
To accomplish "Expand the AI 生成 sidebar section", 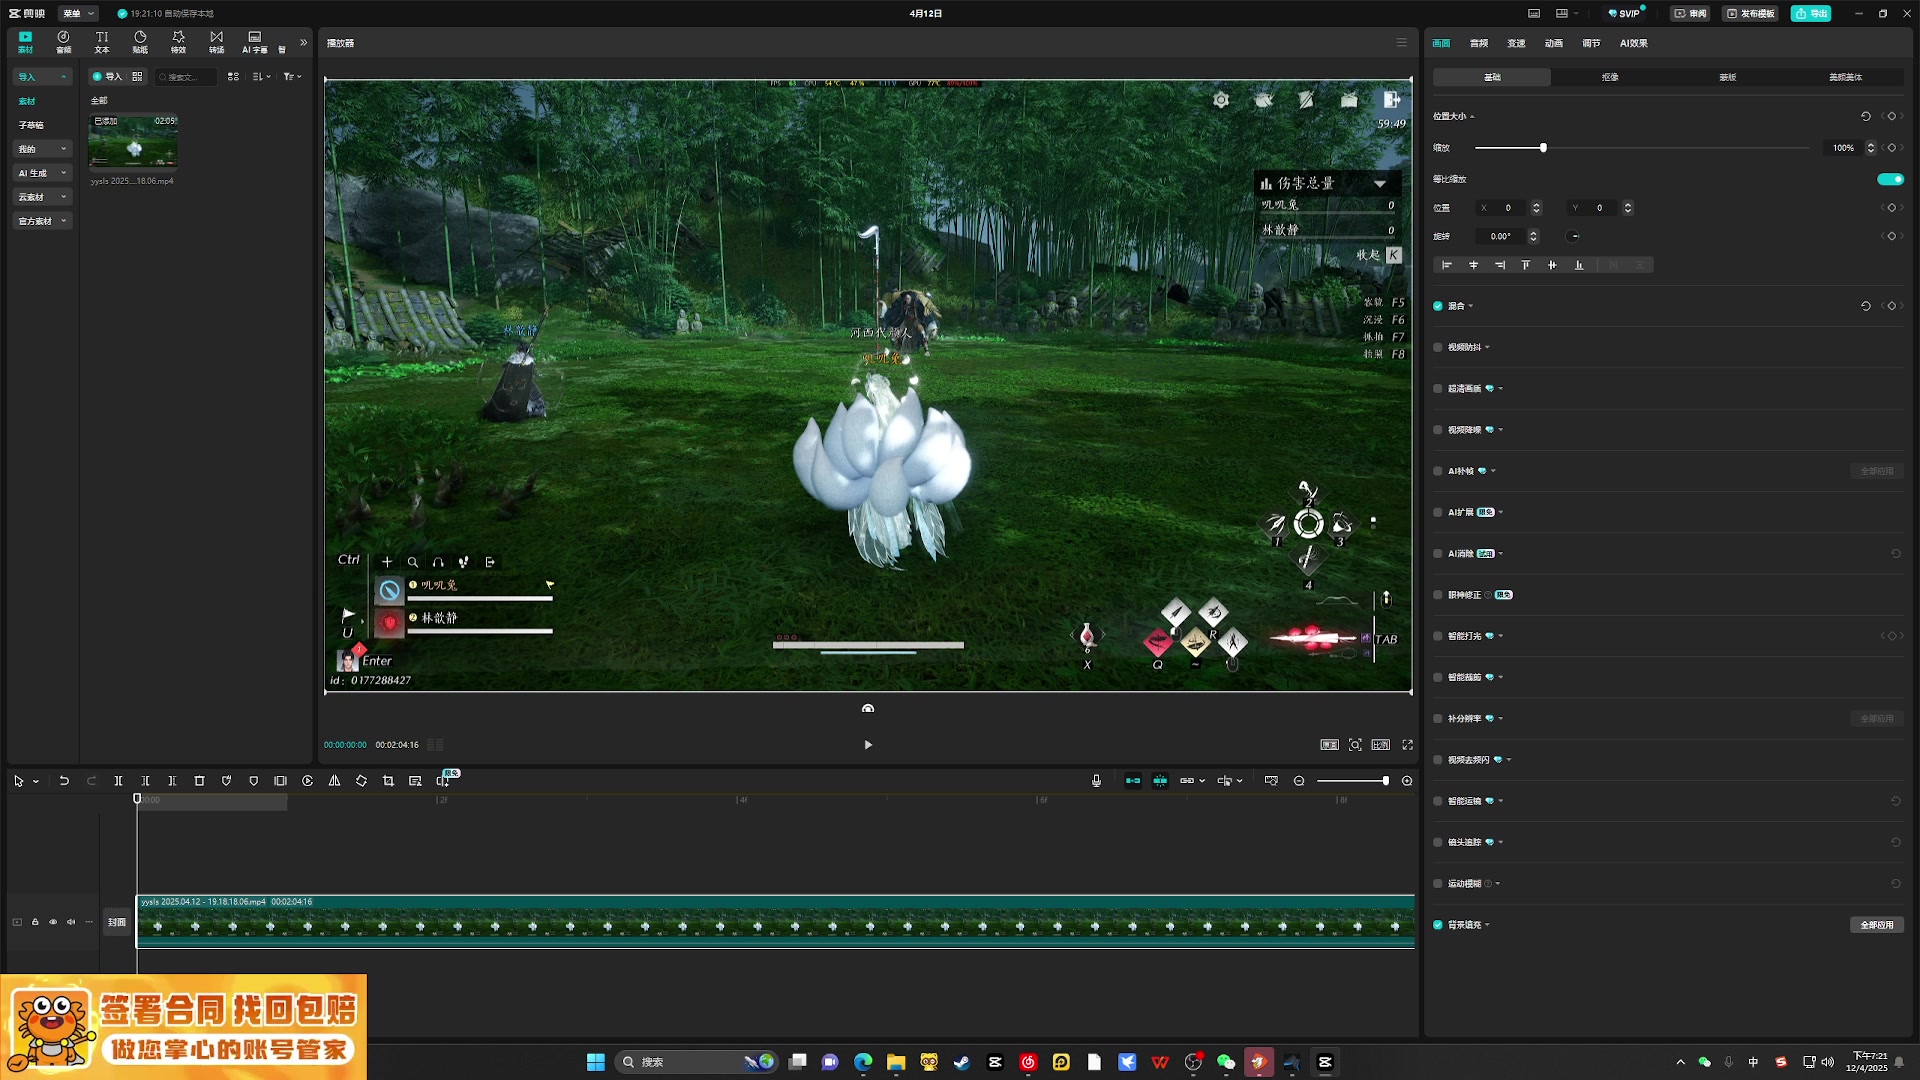I will click(x=42, y=173).
